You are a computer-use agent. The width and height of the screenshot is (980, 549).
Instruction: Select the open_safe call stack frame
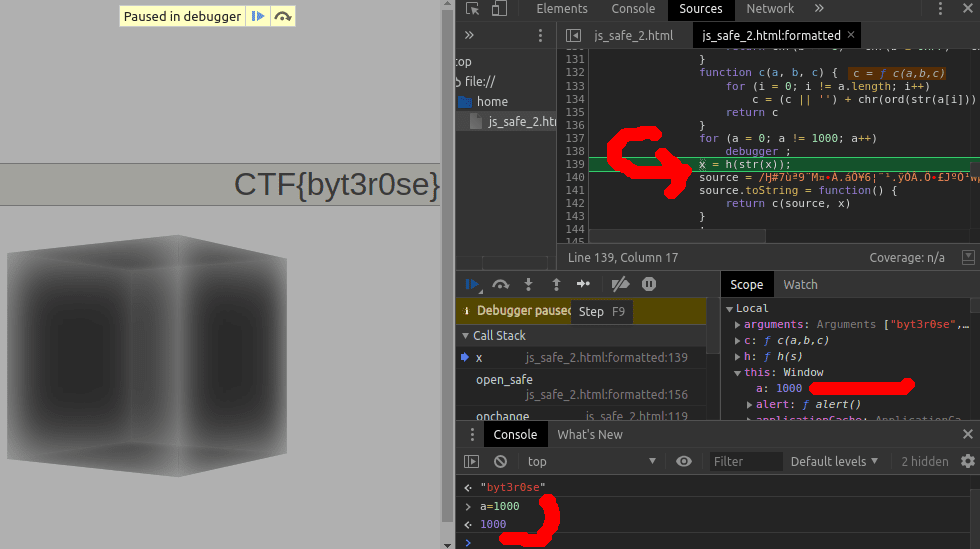click(x=581, y=387)
